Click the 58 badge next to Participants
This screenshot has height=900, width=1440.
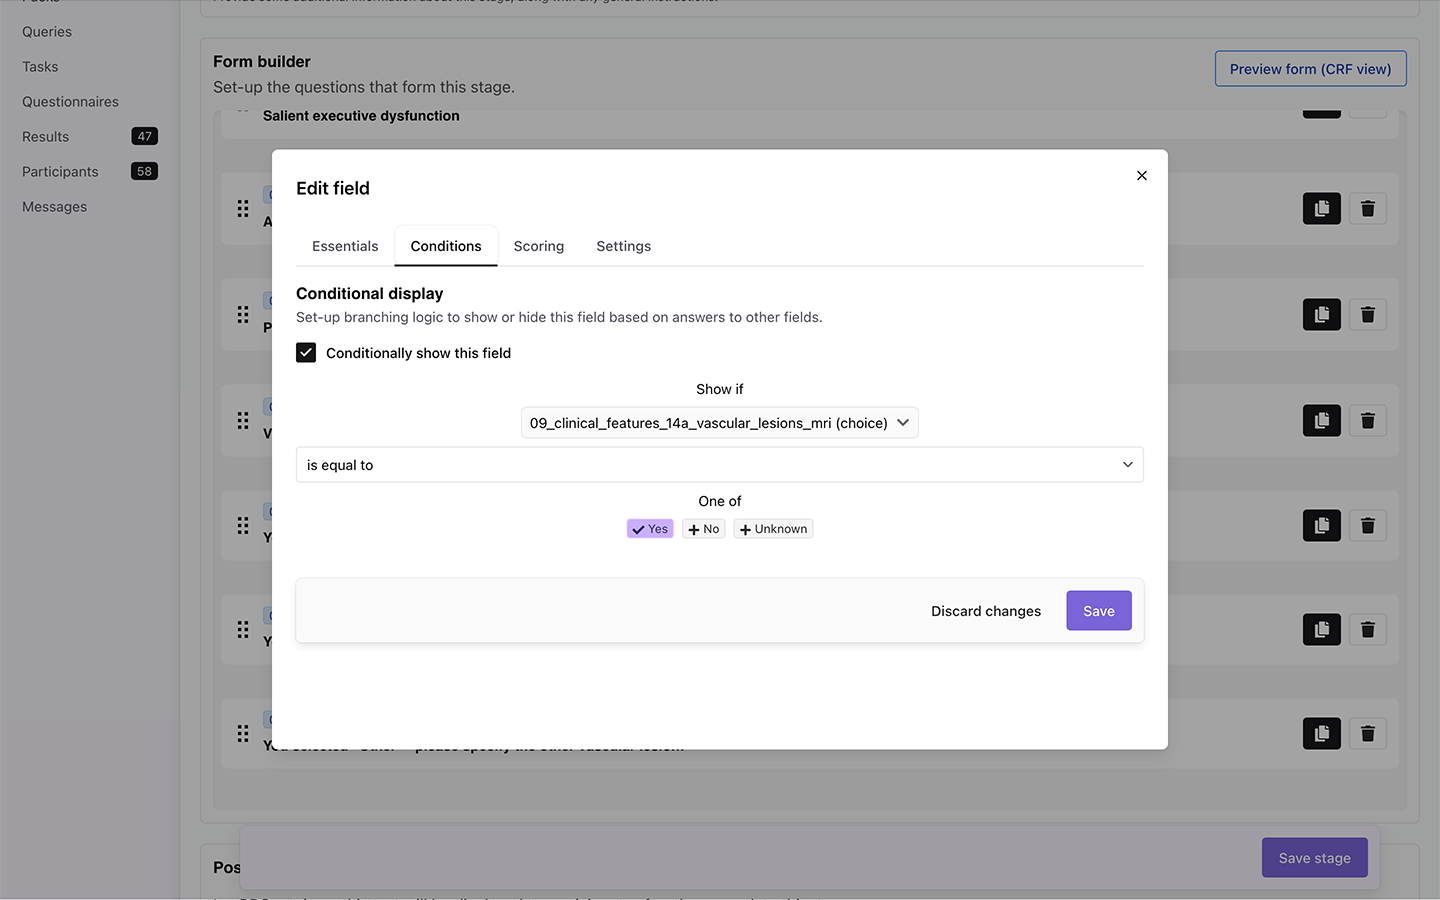tap(145, 171)
